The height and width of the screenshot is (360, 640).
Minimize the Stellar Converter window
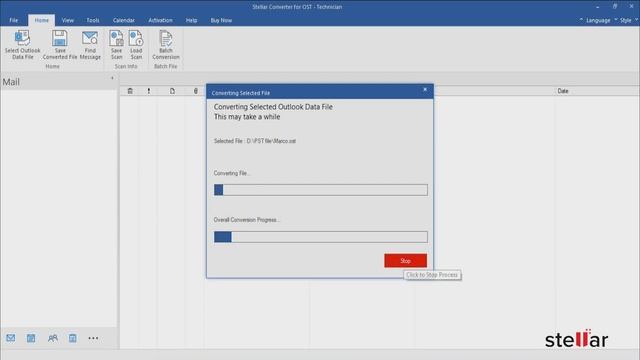(x=598, y=7)
